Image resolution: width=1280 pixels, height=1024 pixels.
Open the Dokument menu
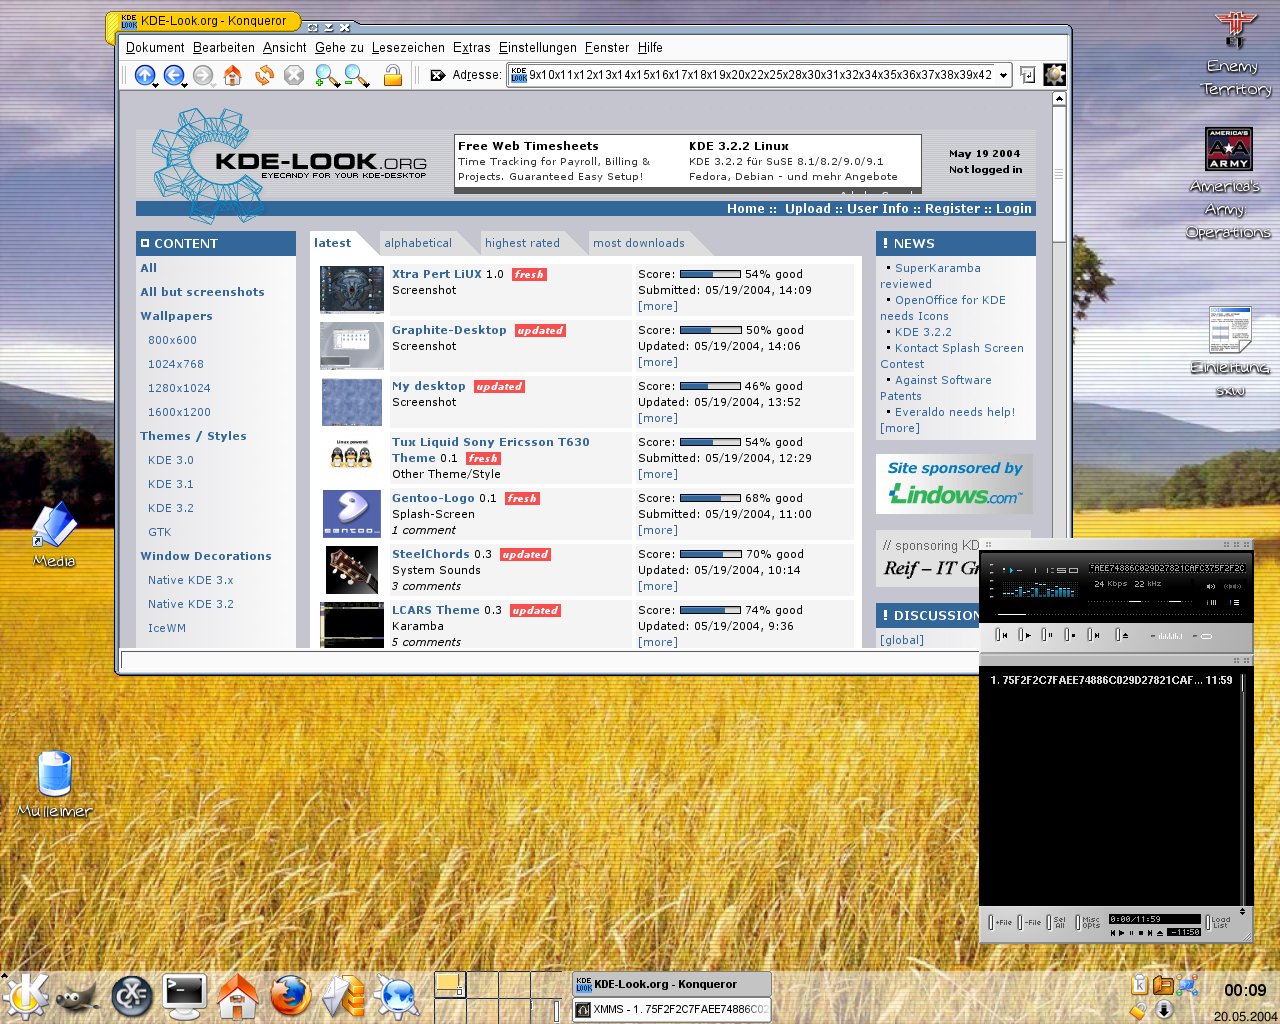(155, 47)
